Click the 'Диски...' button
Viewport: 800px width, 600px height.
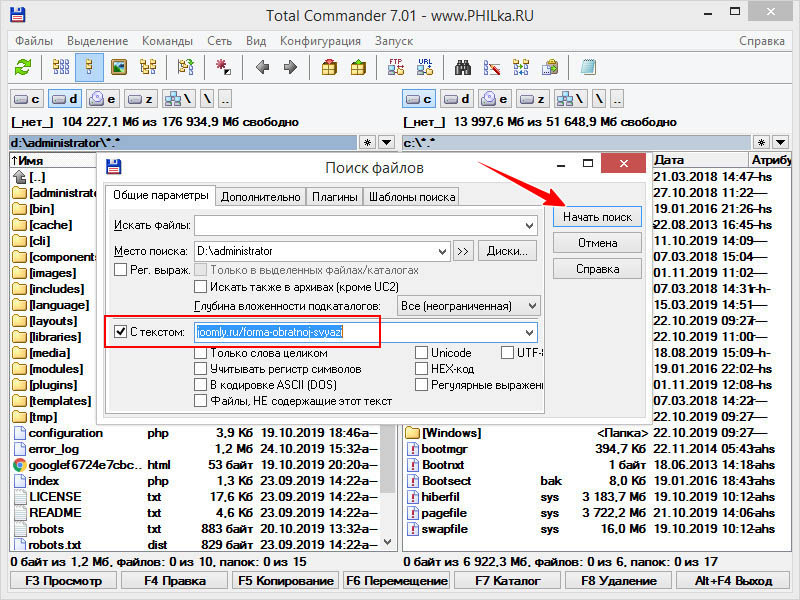(x=507, y=251)
